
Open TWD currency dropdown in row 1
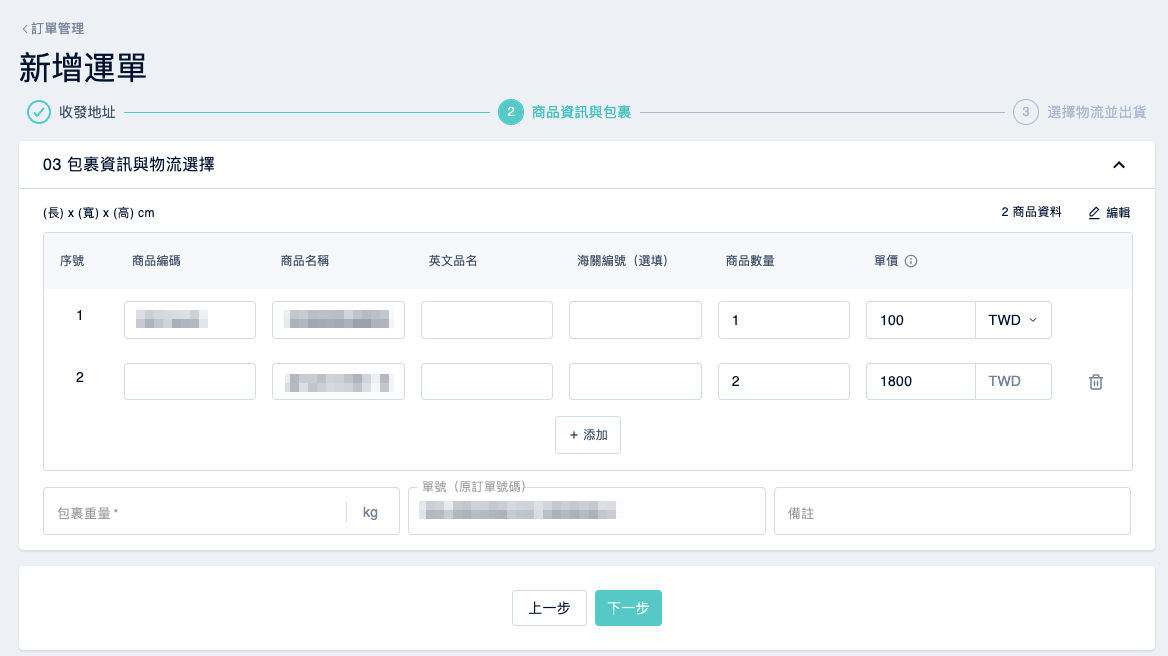tap(1013, 320)
